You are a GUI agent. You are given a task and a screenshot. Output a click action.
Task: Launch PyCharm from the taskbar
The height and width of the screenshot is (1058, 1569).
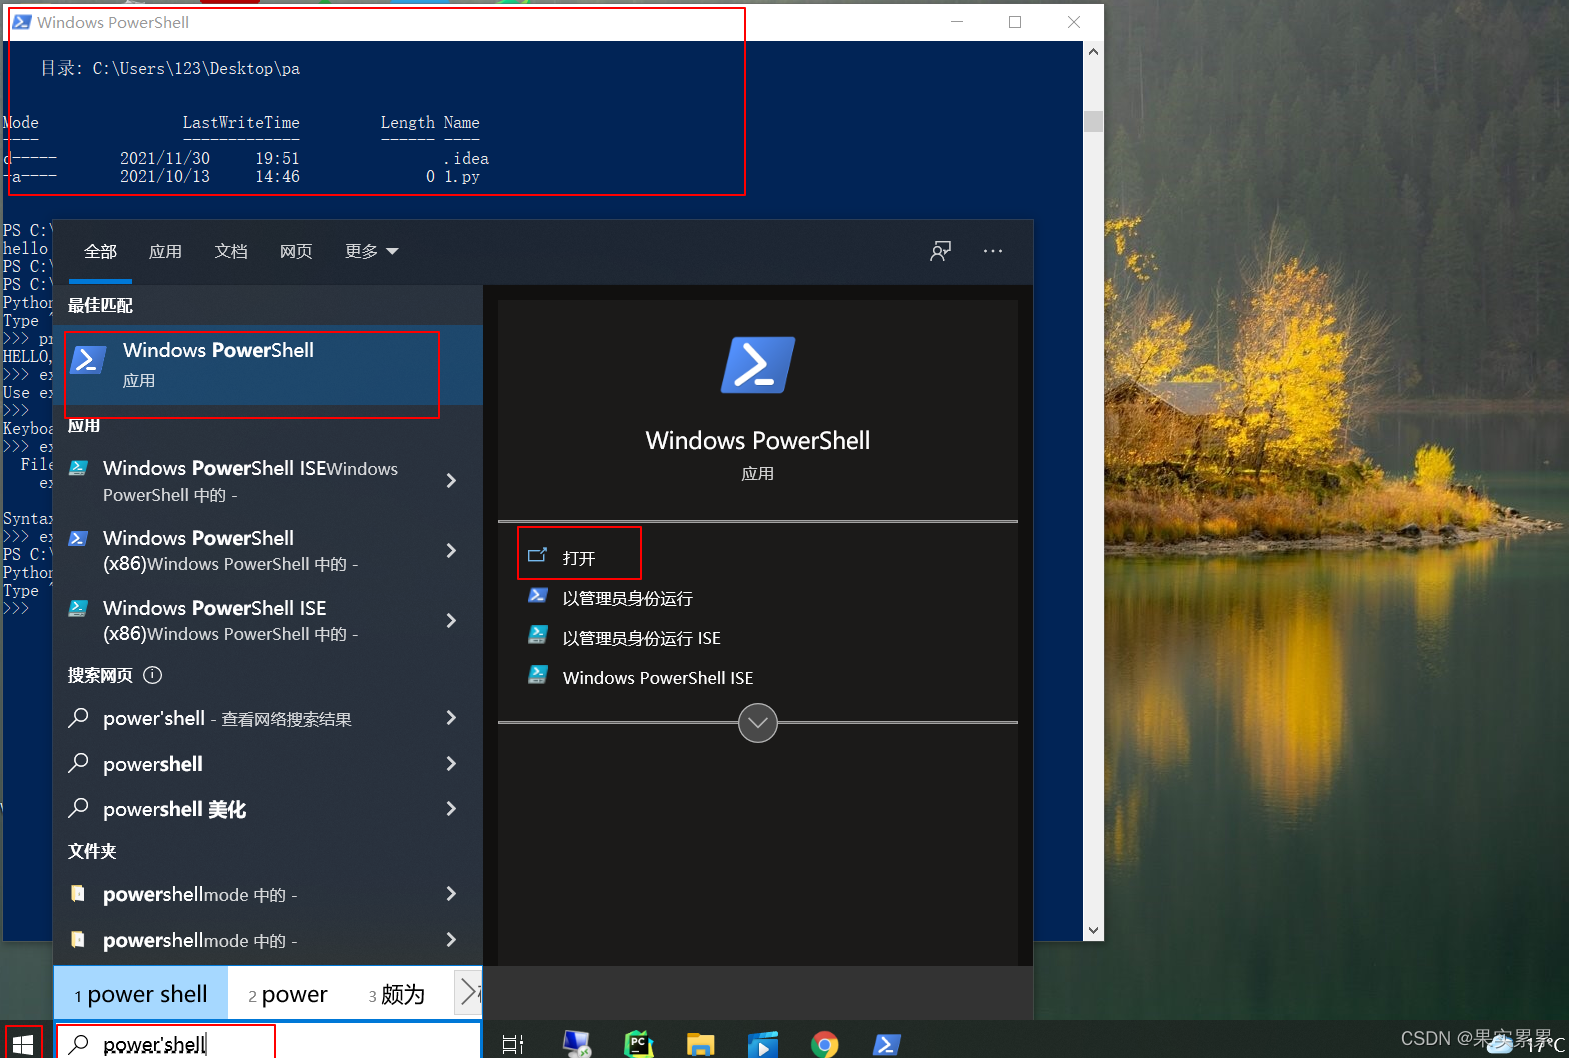[x=638, y=1045]
